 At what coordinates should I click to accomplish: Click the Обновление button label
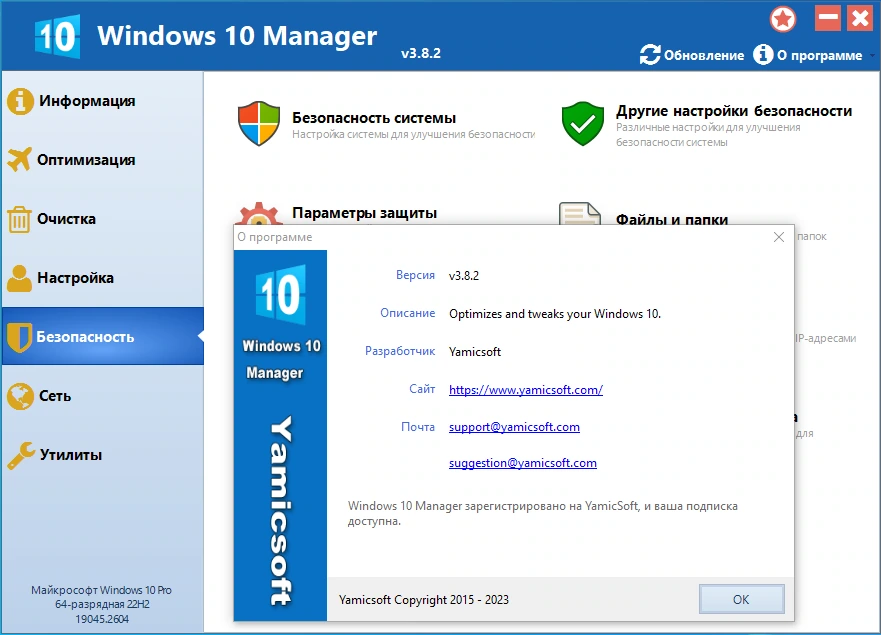(x=703, y=56)
